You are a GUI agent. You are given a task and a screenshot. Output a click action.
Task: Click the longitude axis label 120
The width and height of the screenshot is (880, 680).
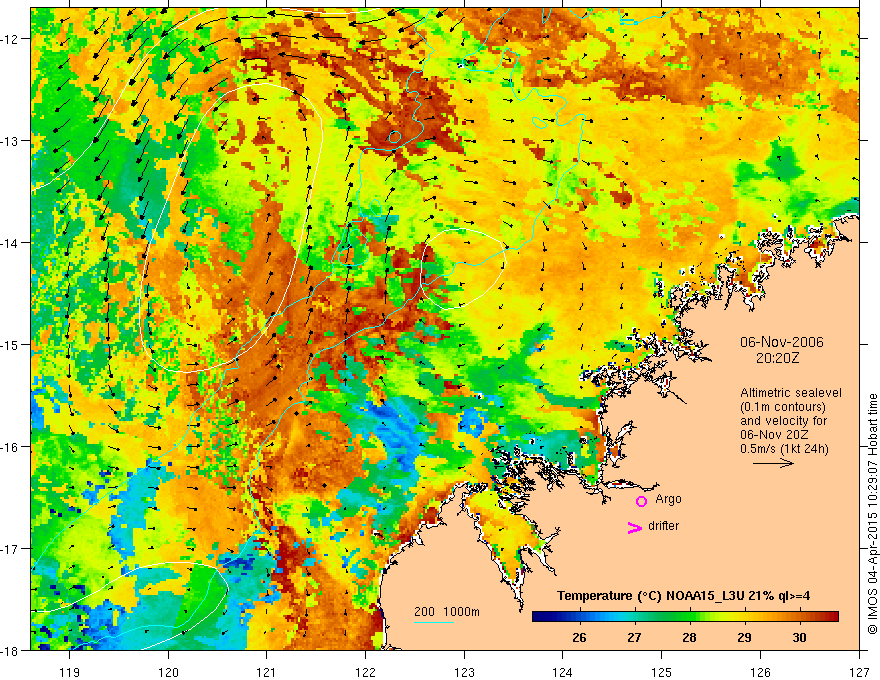[x=168, y=672]
